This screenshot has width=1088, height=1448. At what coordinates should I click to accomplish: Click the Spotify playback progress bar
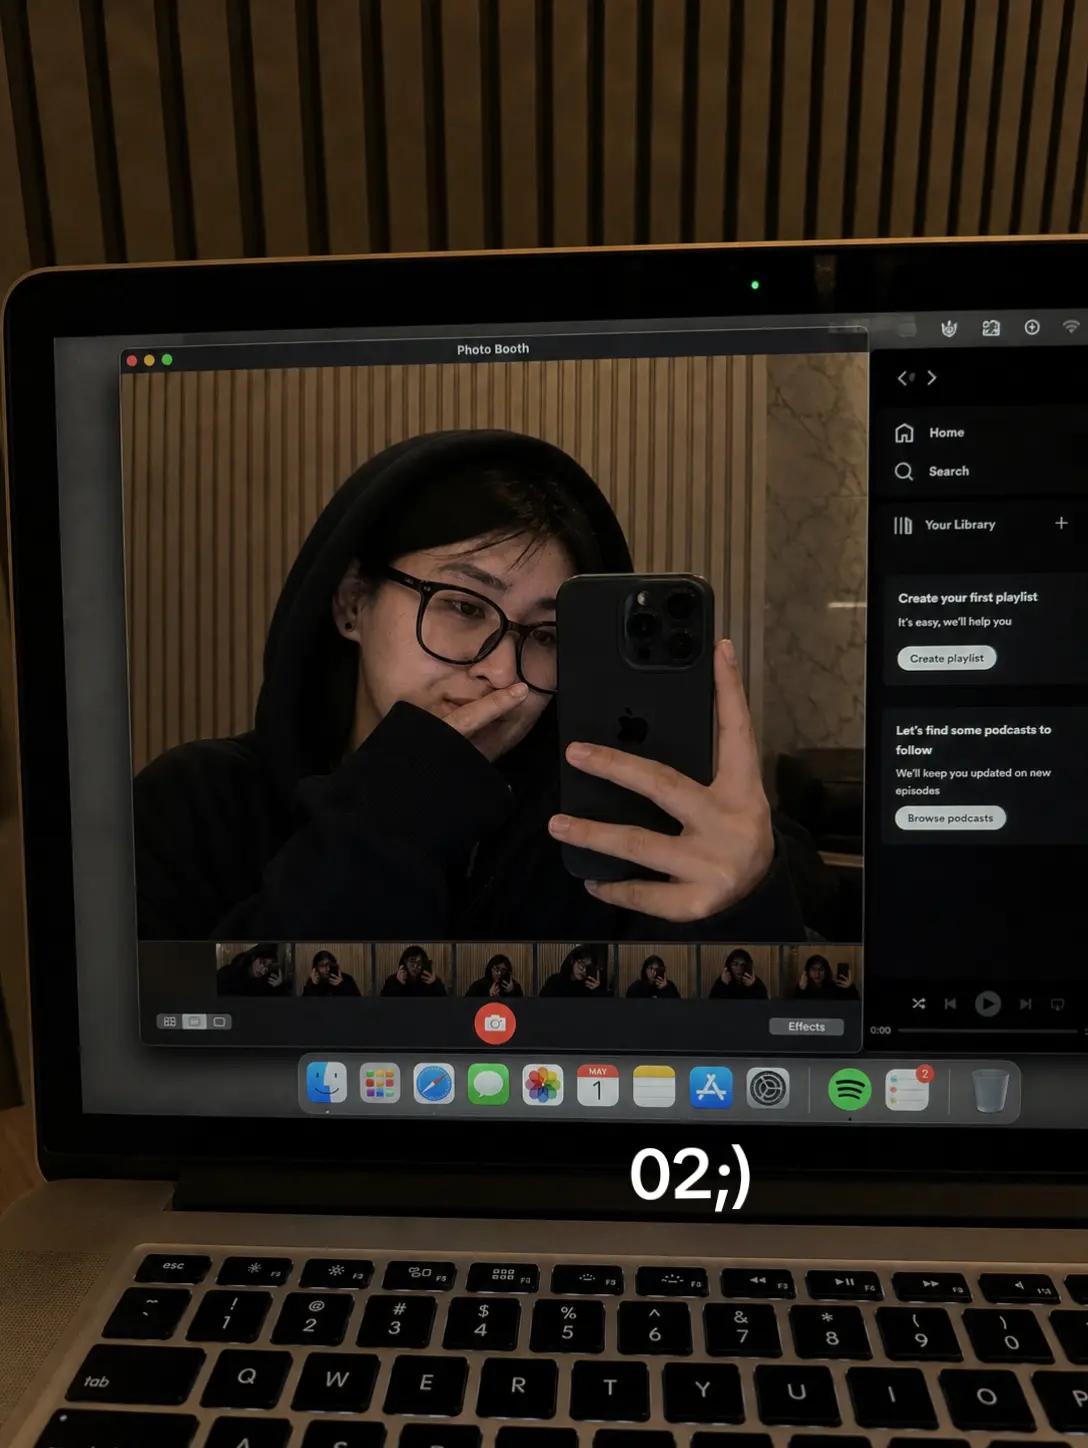(x=987, y=1031)
